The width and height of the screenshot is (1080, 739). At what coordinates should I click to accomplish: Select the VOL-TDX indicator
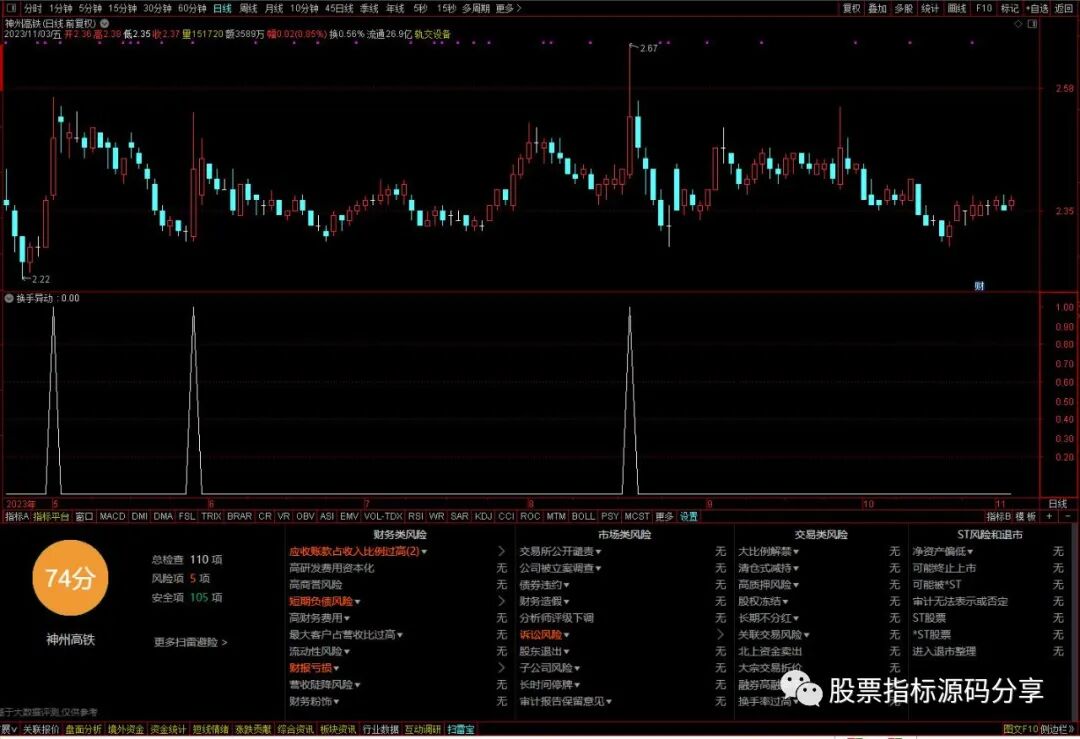pos(382,516)
